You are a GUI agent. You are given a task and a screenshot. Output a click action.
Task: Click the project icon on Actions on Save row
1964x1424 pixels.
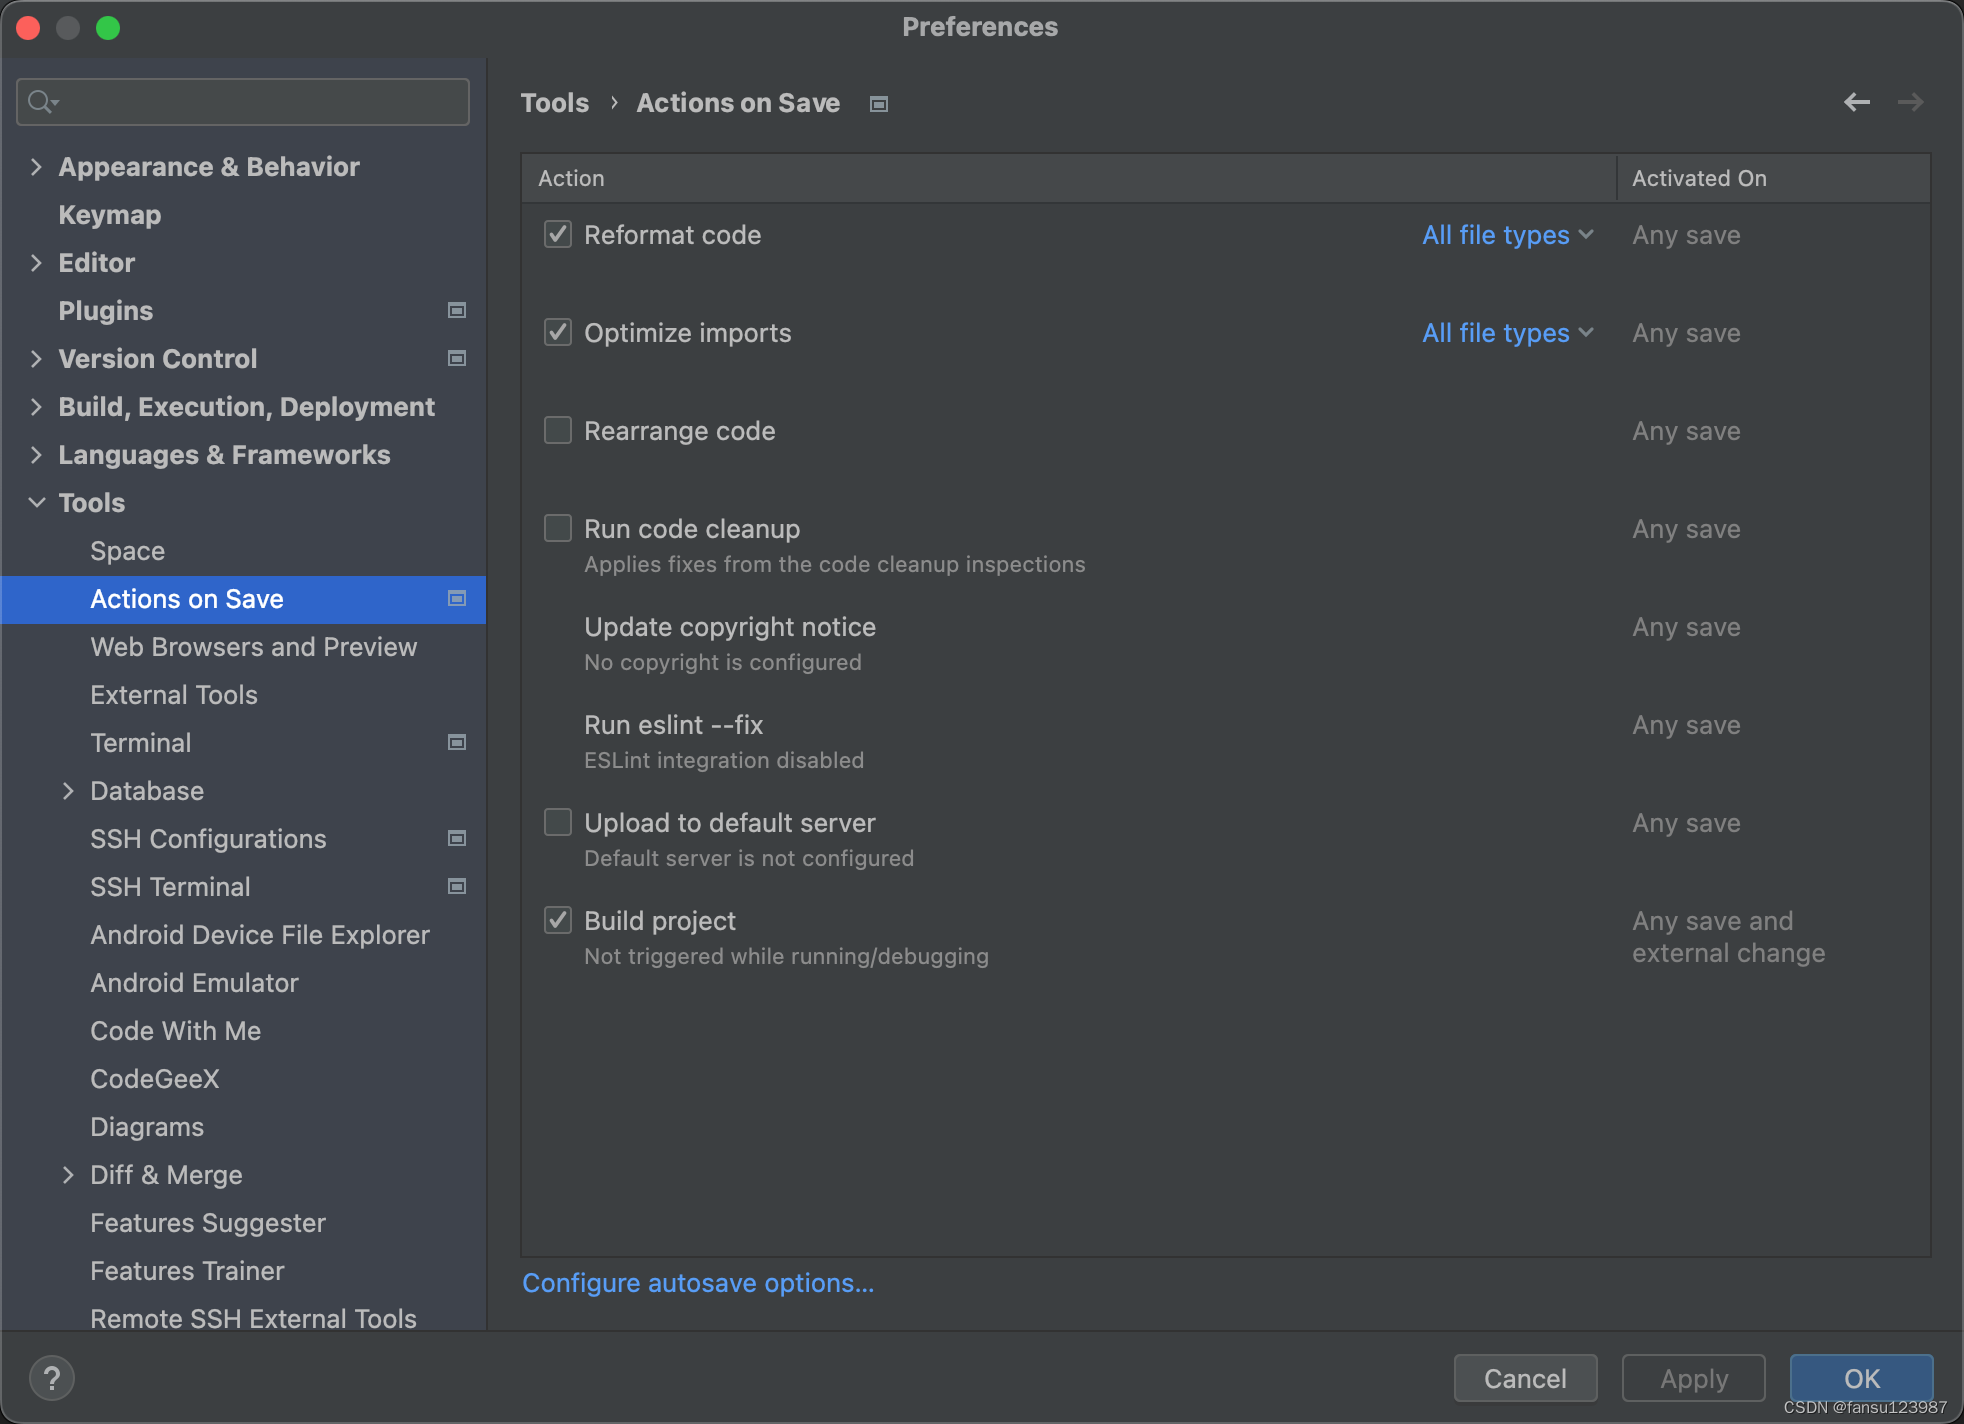(457, 598)
